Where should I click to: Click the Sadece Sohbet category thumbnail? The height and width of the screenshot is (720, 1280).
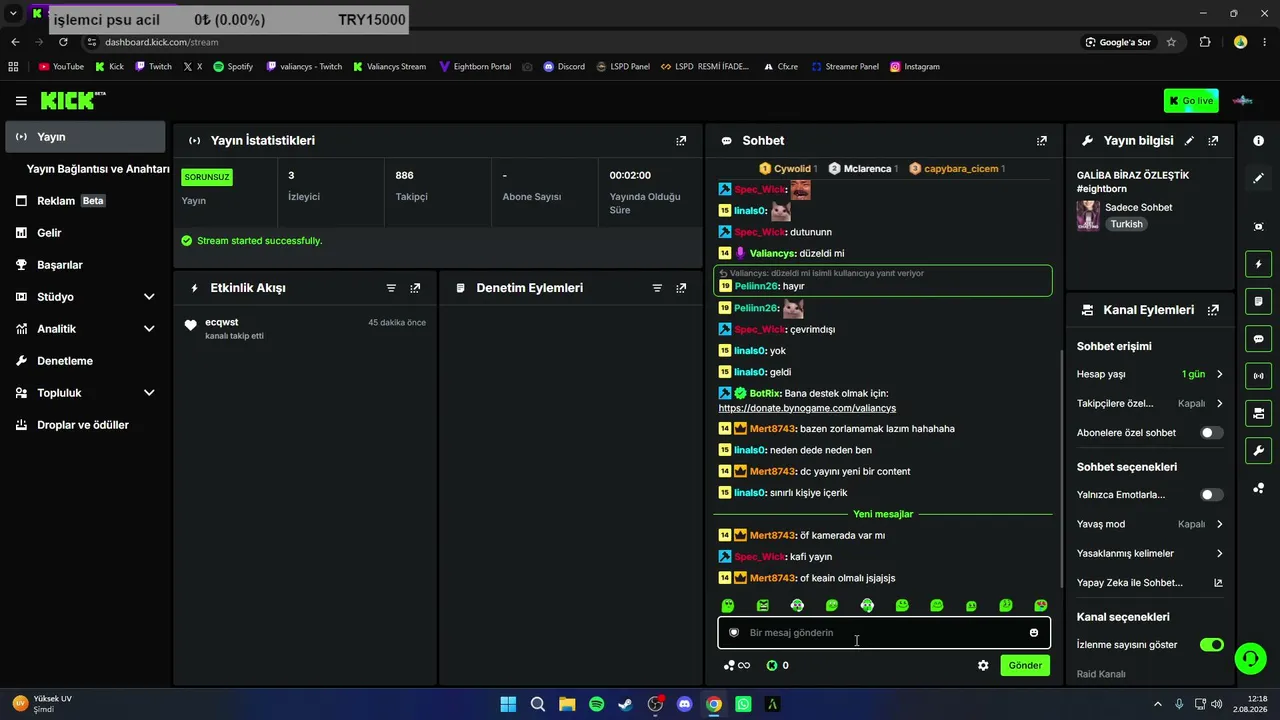coord(1088,215)
